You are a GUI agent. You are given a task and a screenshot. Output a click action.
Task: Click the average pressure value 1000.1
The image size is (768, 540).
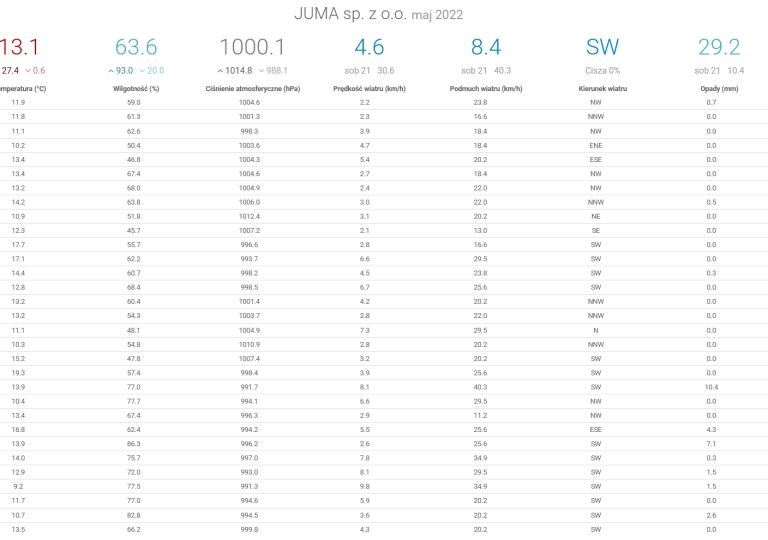(252, 47)
